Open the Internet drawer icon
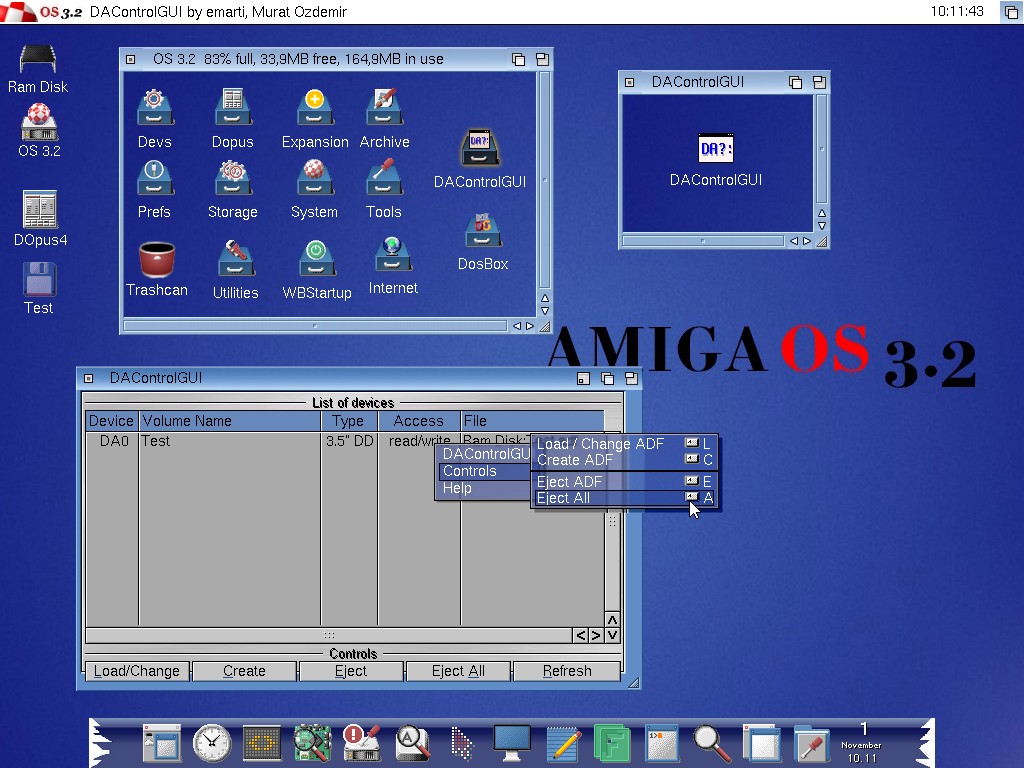Screen dimensions: 1024x768 point(393,256)
